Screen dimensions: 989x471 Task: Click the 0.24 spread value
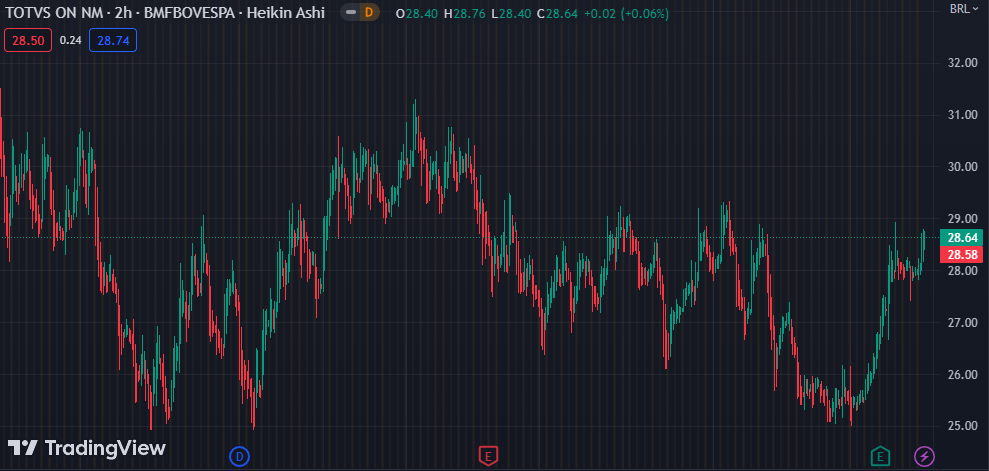coord(71,40)
